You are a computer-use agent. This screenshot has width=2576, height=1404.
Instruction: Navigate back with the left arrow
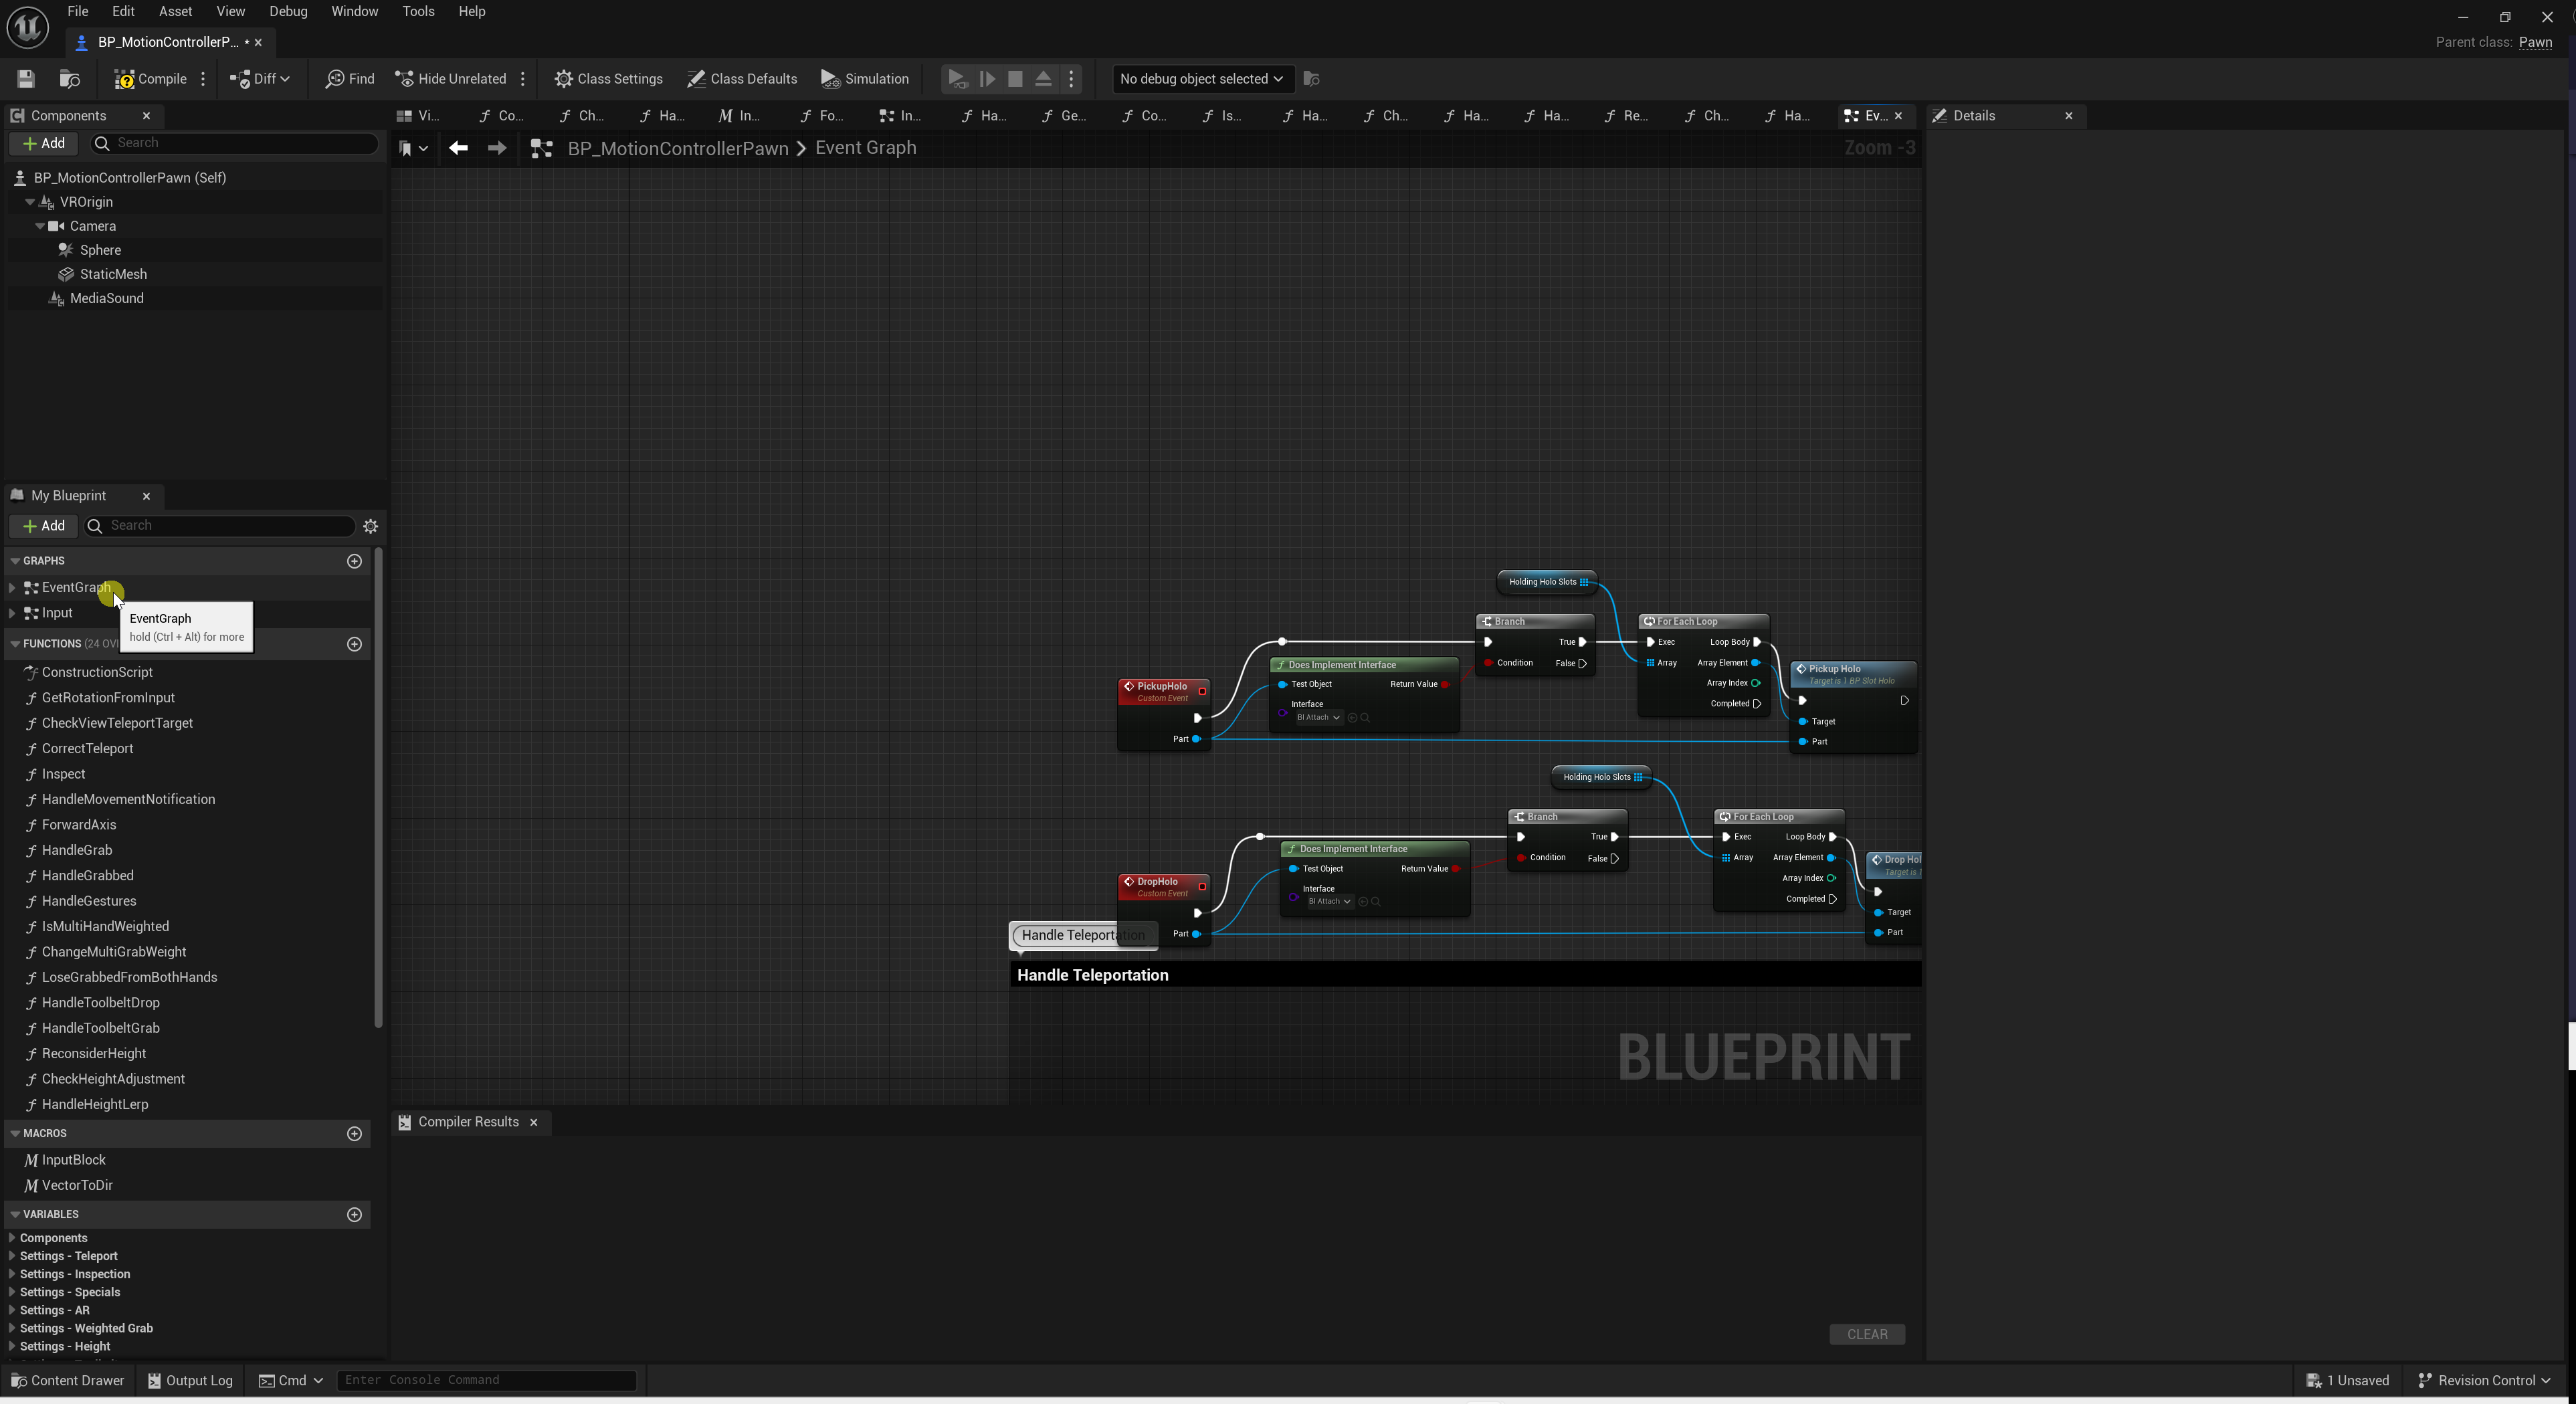coord(458,148)
